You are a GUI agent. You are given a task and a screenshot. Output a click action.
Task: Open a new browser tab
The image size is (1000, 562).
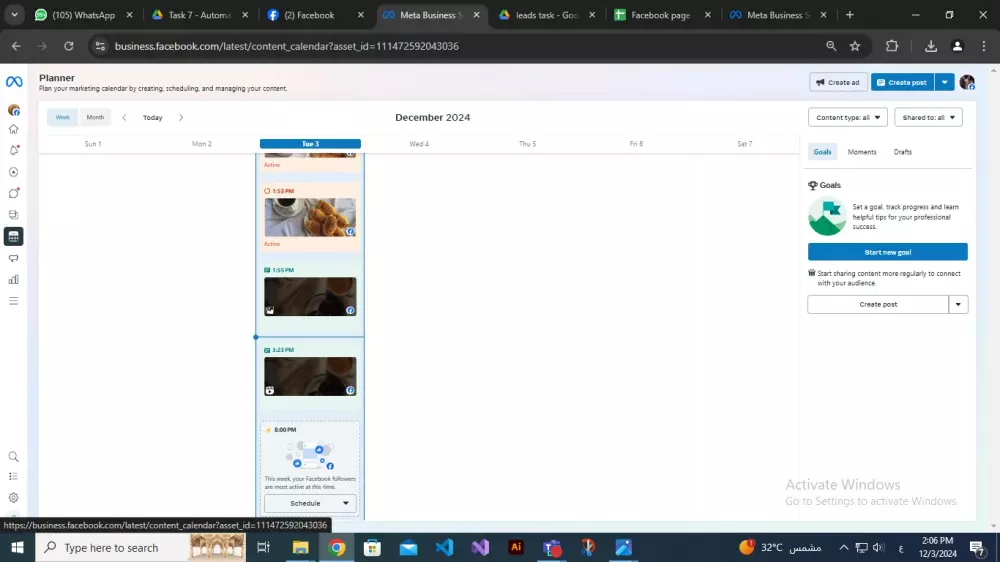[x=849, y=15]
